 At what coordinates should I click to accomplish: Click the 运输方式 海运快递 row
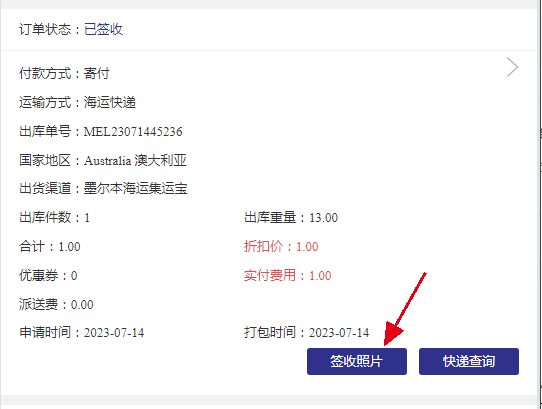click(77, 102)
